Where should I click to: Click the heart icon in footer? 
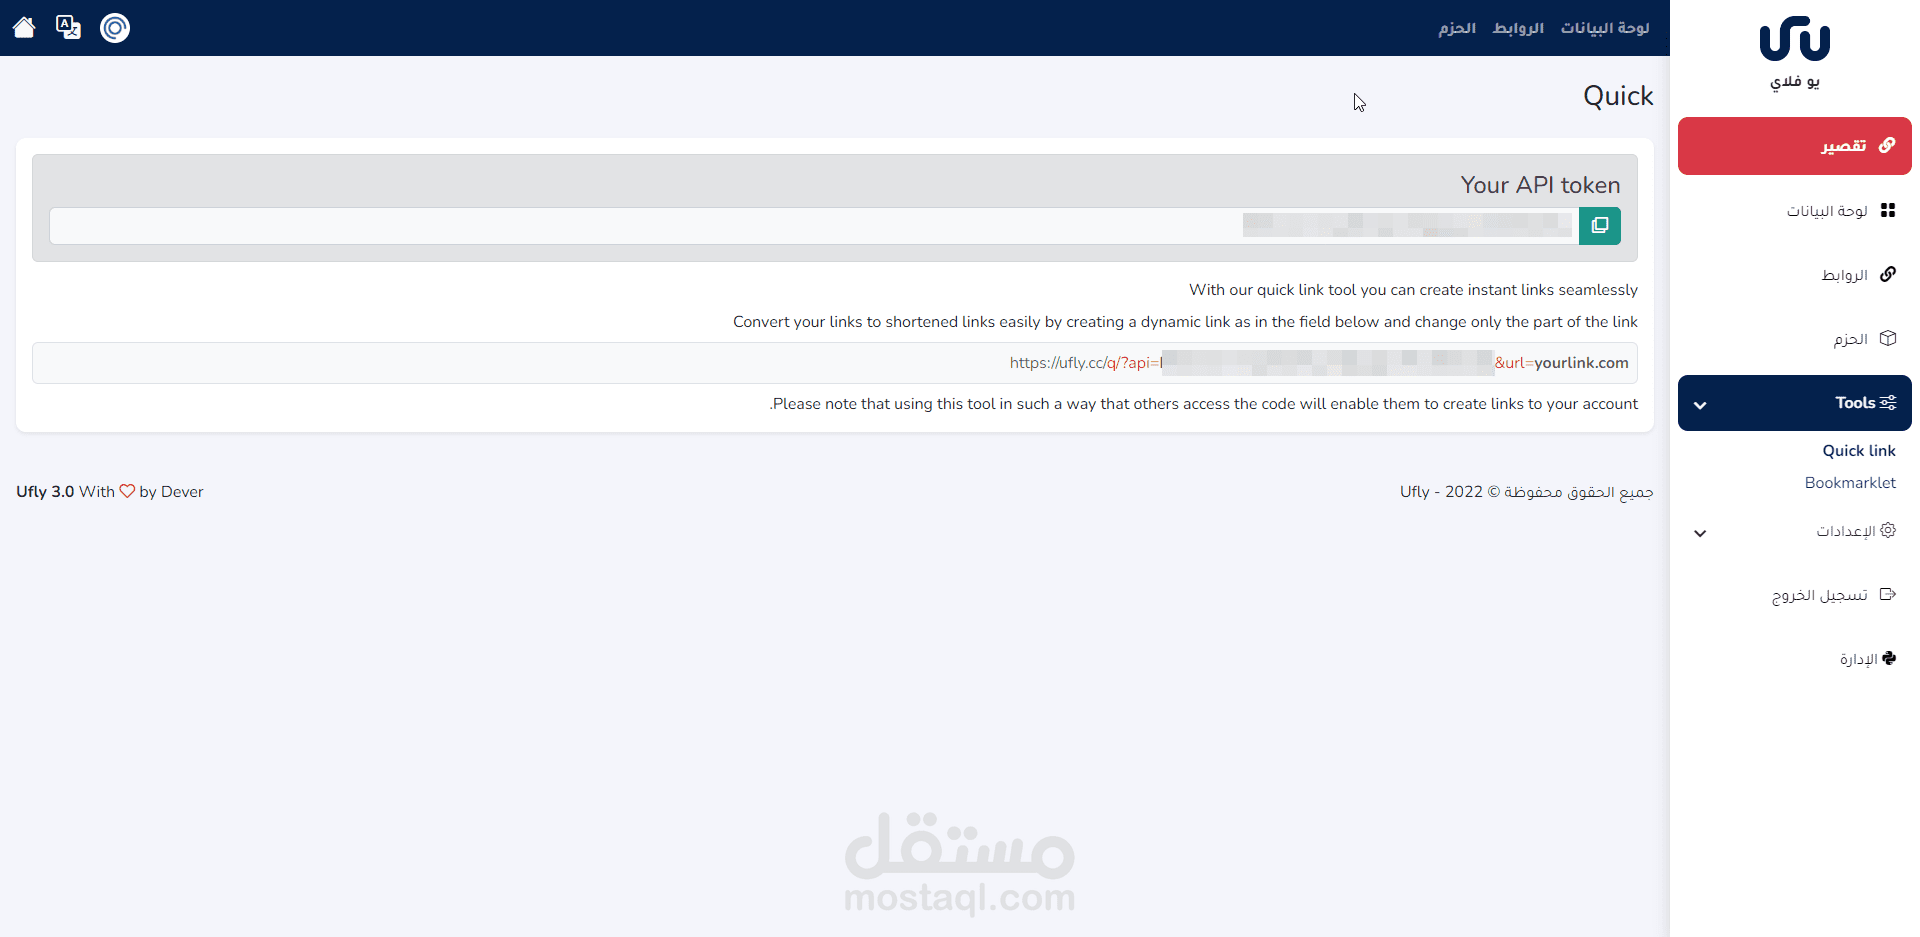pyautogui.click(x=127, y=491)
